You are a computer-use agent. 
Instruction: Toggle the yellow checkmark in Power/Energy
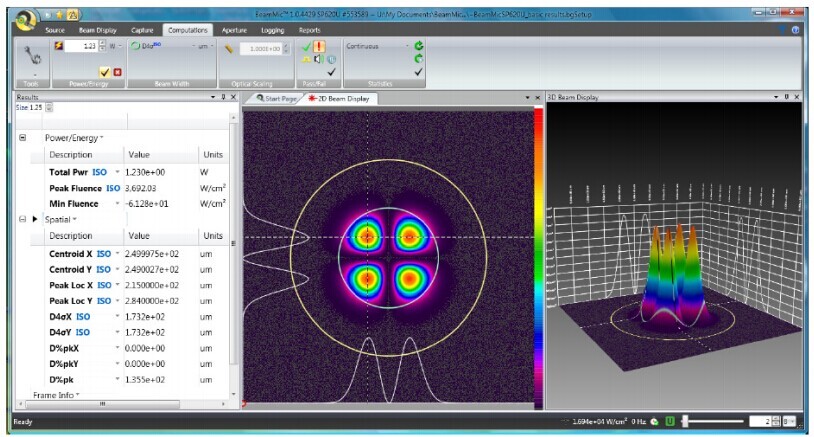click(x=105, y=72)
